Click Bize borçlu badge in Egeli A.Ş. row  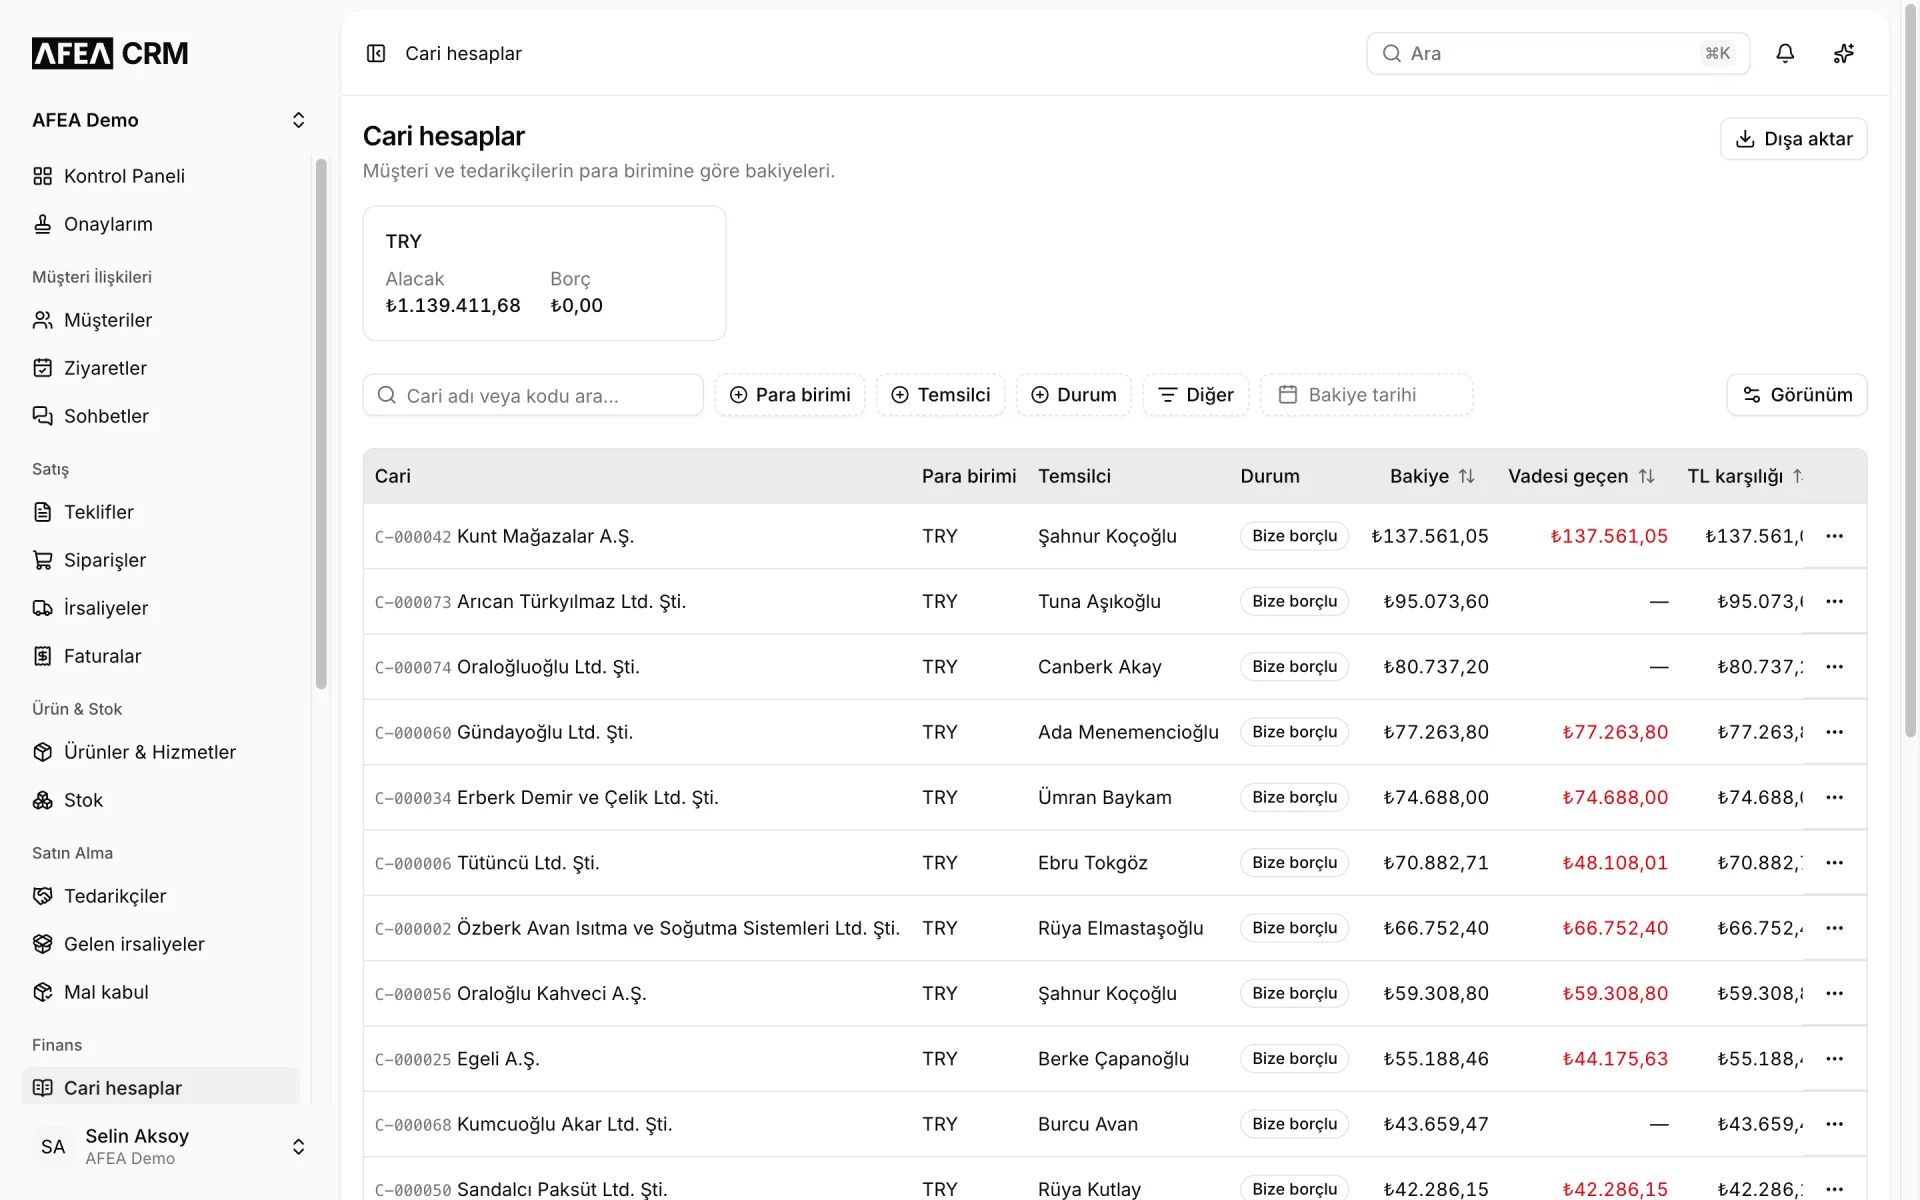click(1294, 1059)
